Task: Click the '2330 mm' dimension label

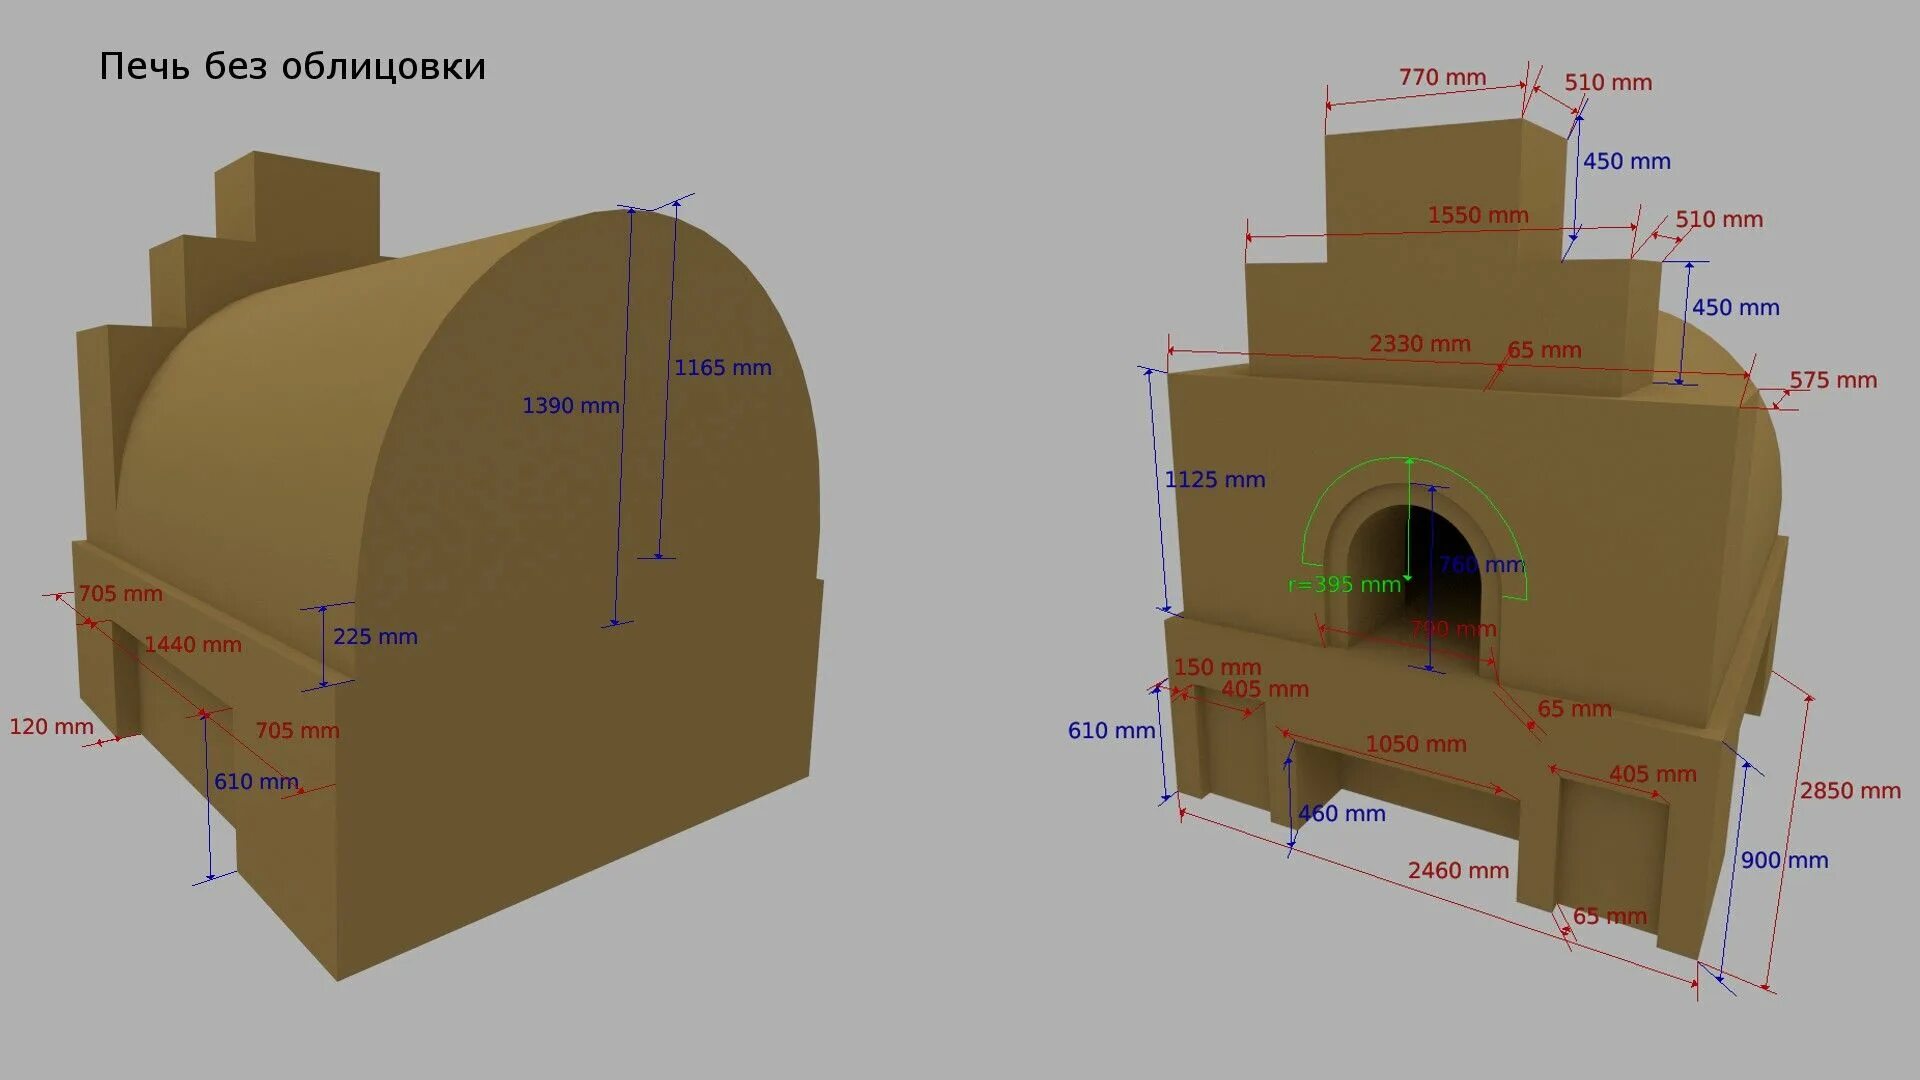Action: click(1420, 343)
